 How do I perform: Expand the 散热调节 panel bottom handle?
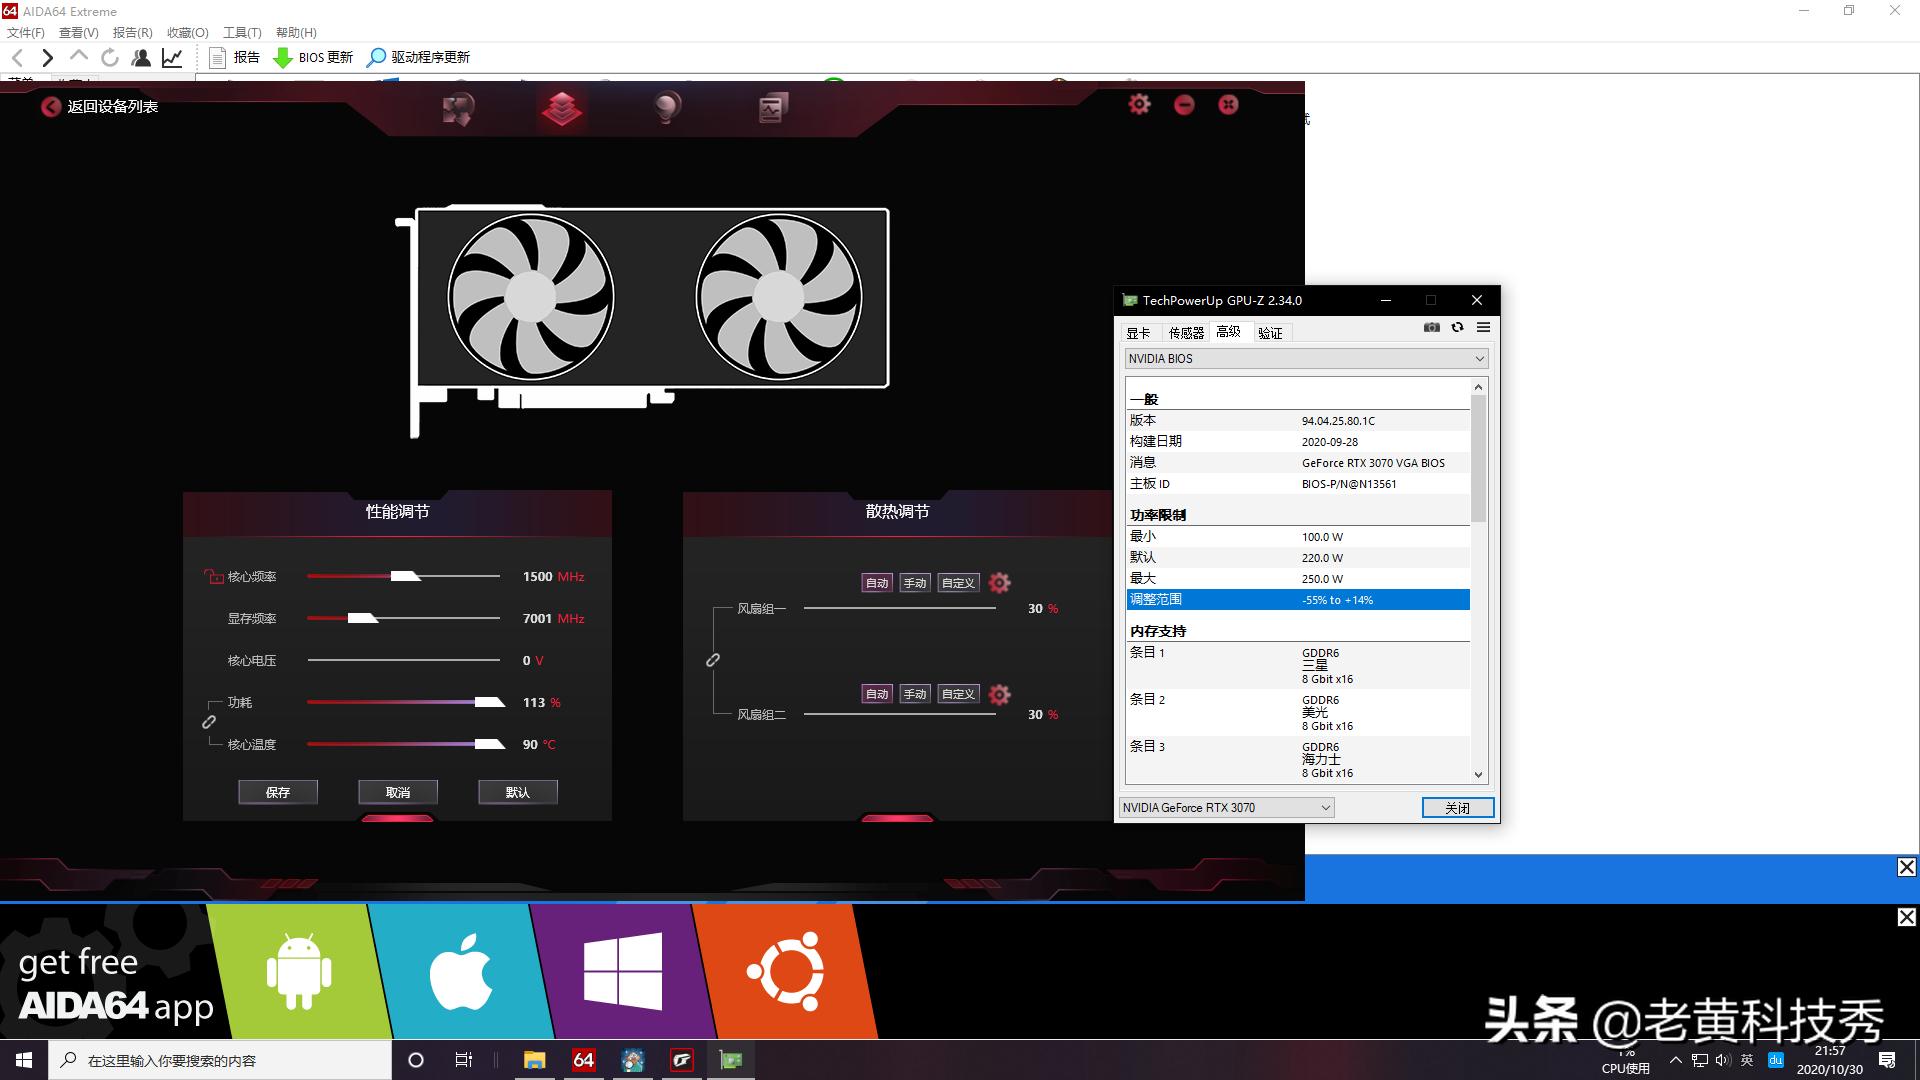pyautogui.click(x=897, y=818)
